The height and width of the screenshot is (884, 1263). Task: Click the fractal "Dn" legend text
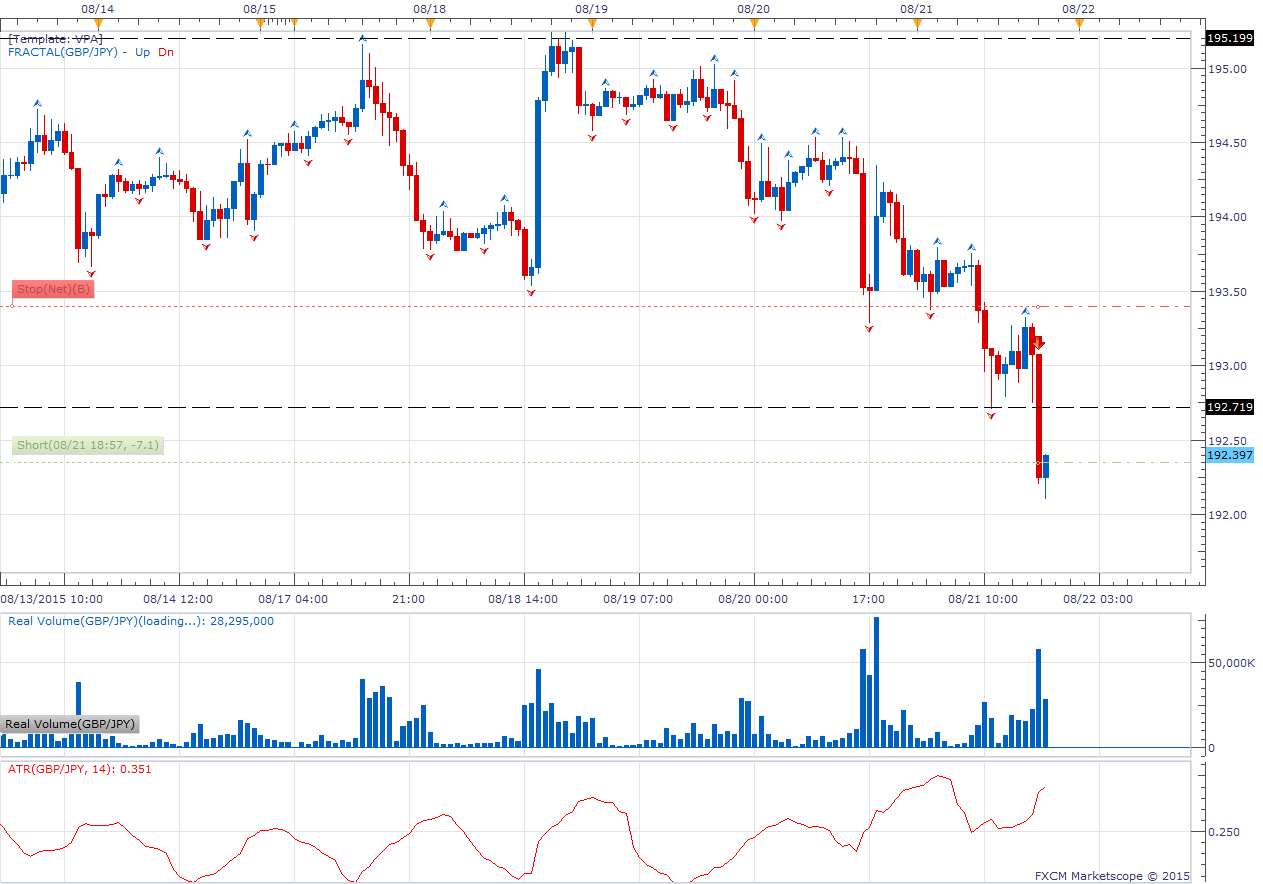166,52
